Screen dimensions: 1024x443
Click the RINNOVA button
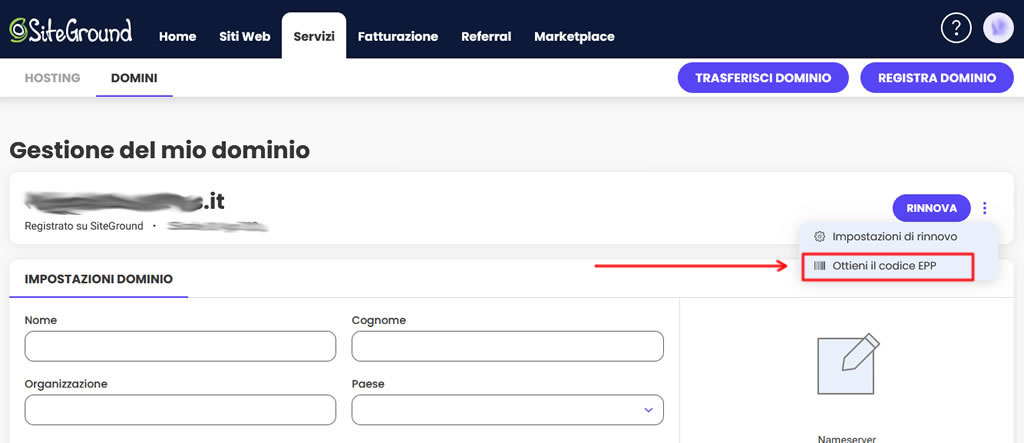[931, 208]
